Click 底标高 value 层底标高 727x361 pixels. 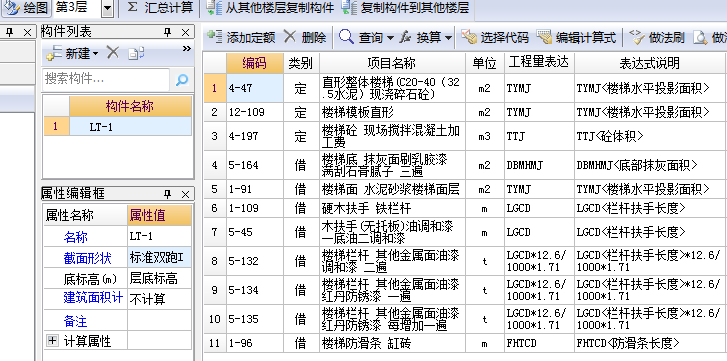point(159,278)
